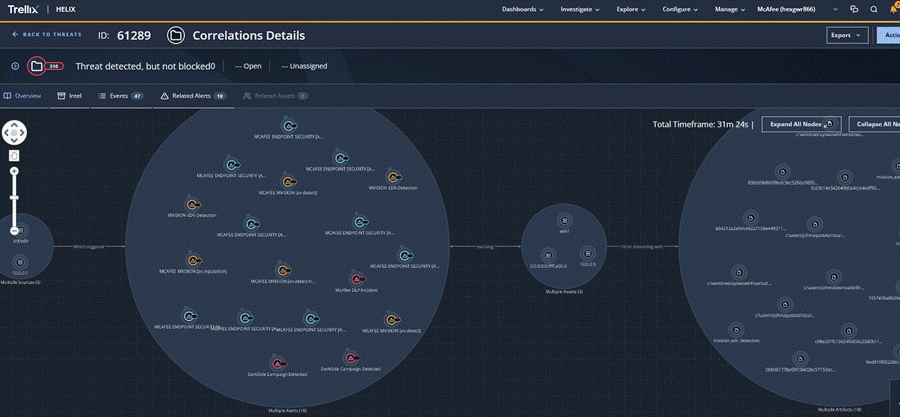Switch to the Overview tab
The height and width of the screenshot is (417, 900).
[x=22, y=96]
